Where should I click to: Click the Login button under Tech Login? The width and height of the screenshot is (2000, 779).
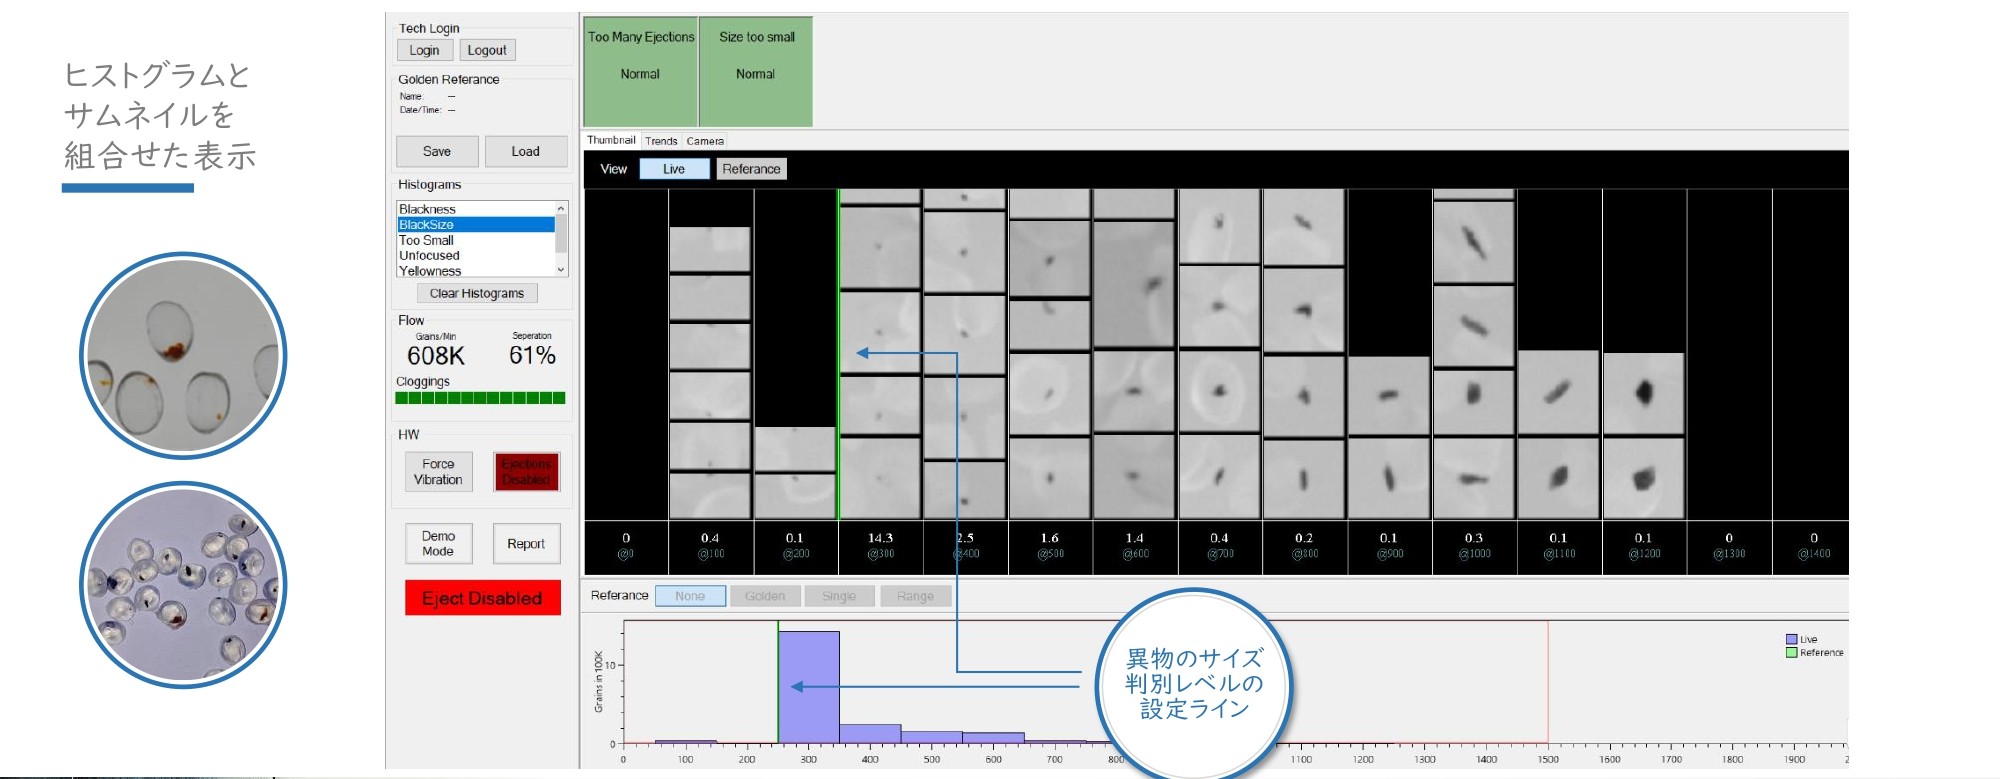(x=424, y=50)
